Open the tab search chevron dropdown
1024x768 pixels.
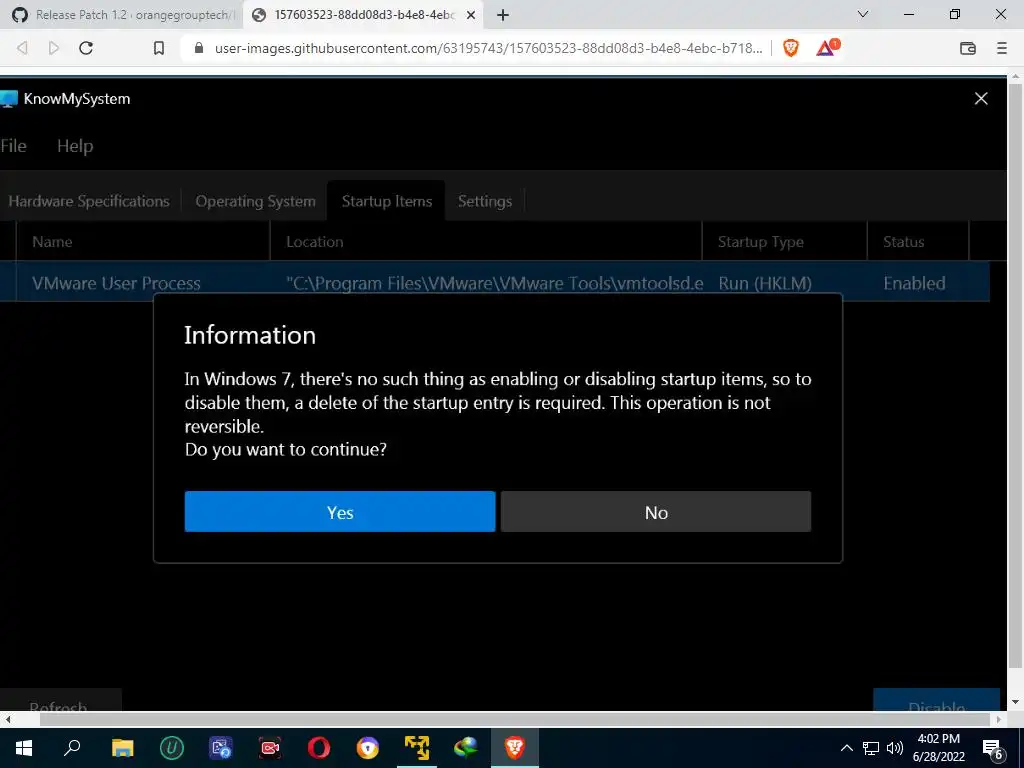coord(863,14)
